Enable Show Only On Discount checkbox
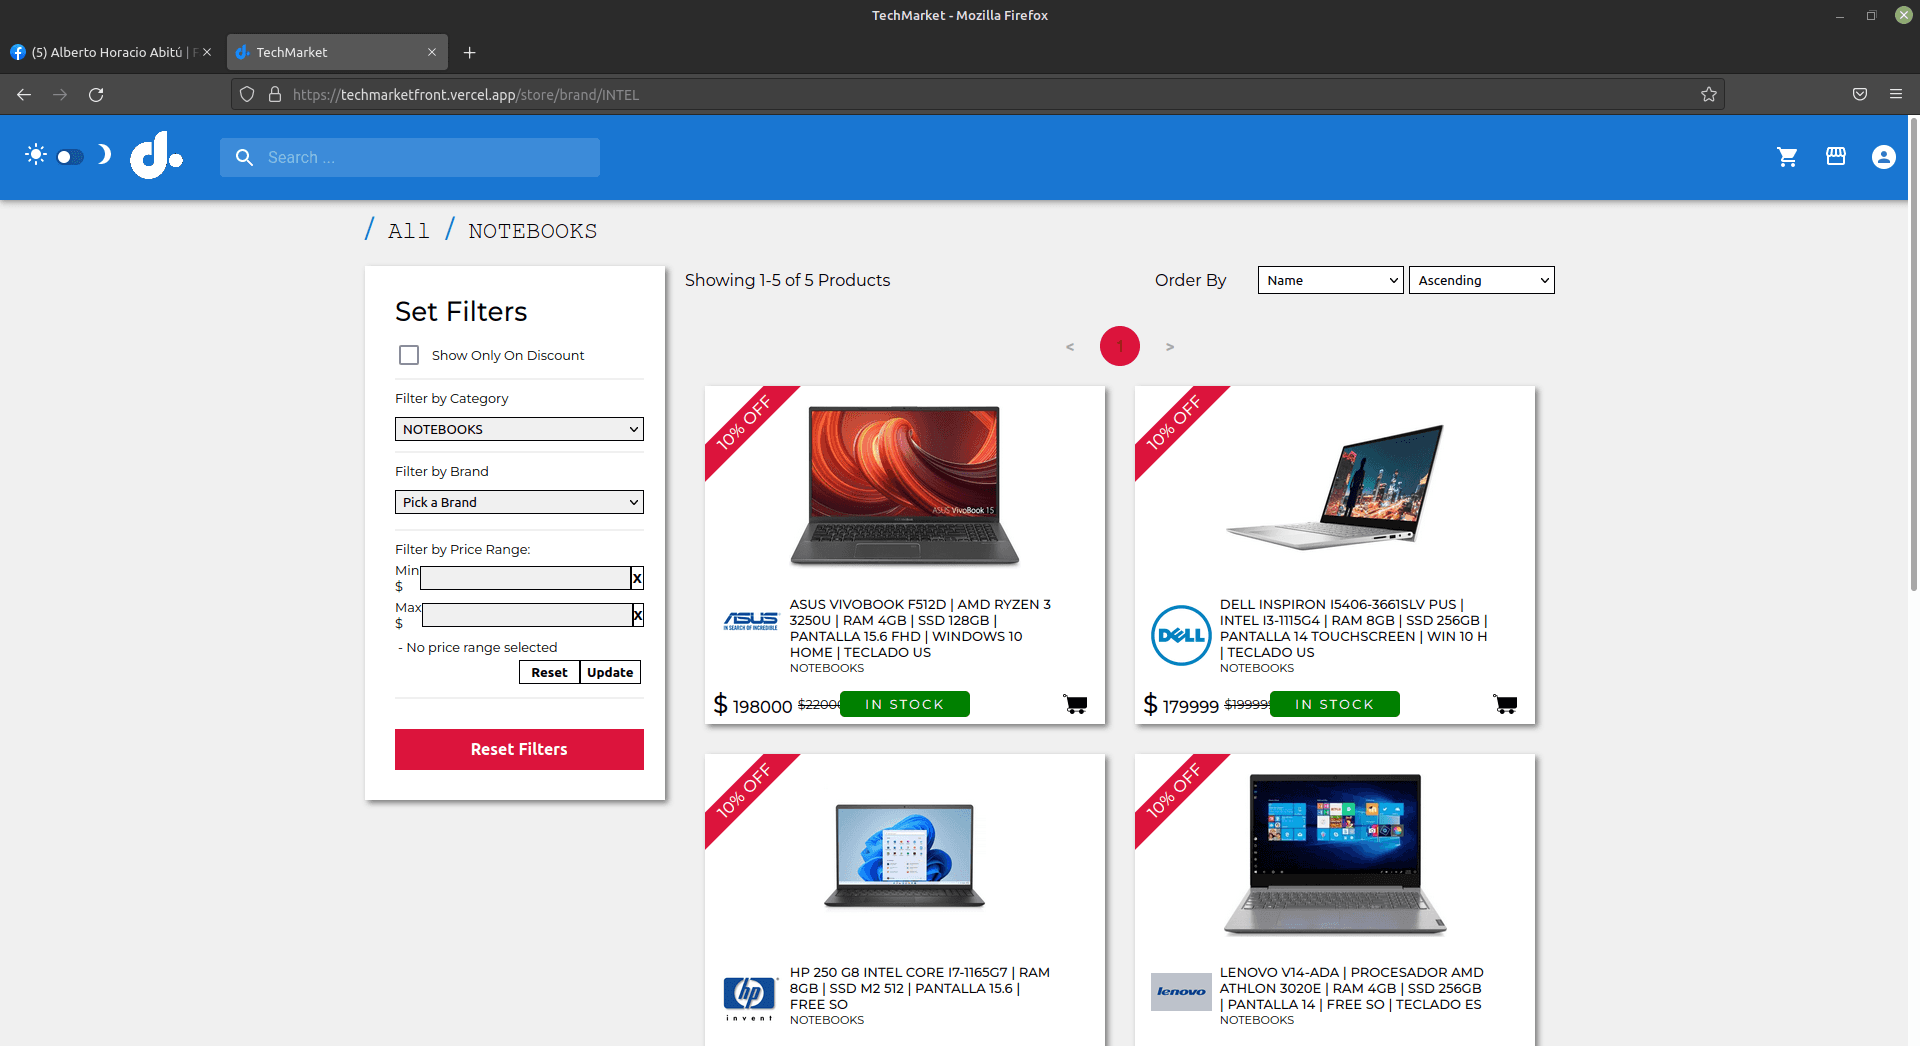The width and height of the screenshot is (1920, 1046). [x=409, y=355]
